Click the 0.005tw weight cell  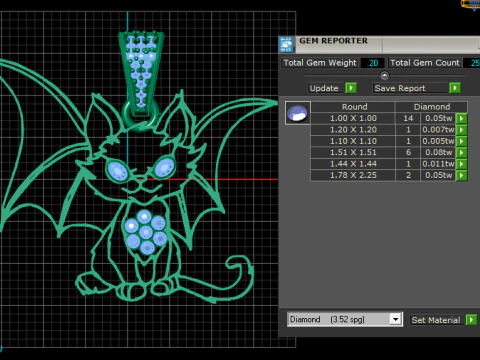(438, 141)
